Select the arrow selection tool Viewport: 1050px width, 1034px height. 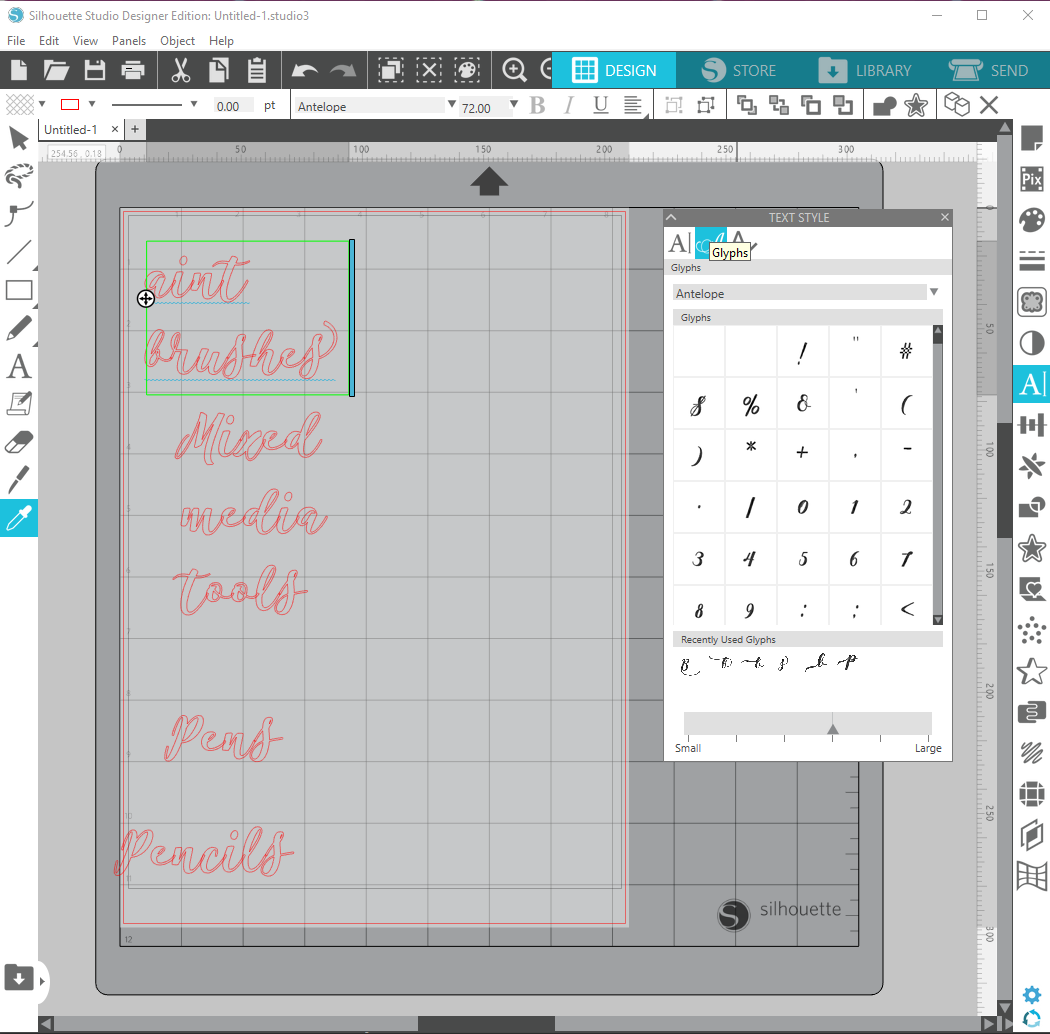coord(18,138)
